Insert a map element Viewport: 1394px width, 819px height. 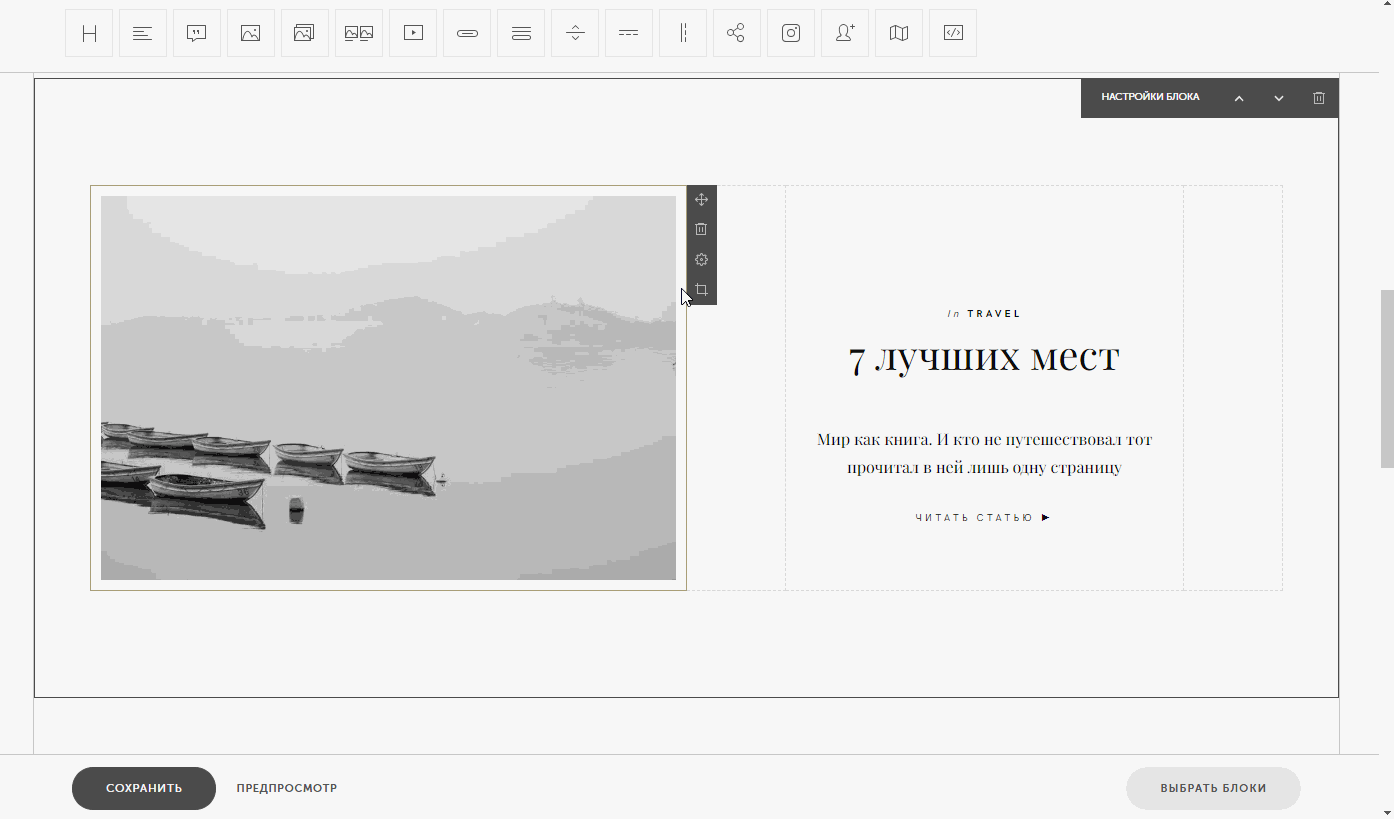pos(899,33)
